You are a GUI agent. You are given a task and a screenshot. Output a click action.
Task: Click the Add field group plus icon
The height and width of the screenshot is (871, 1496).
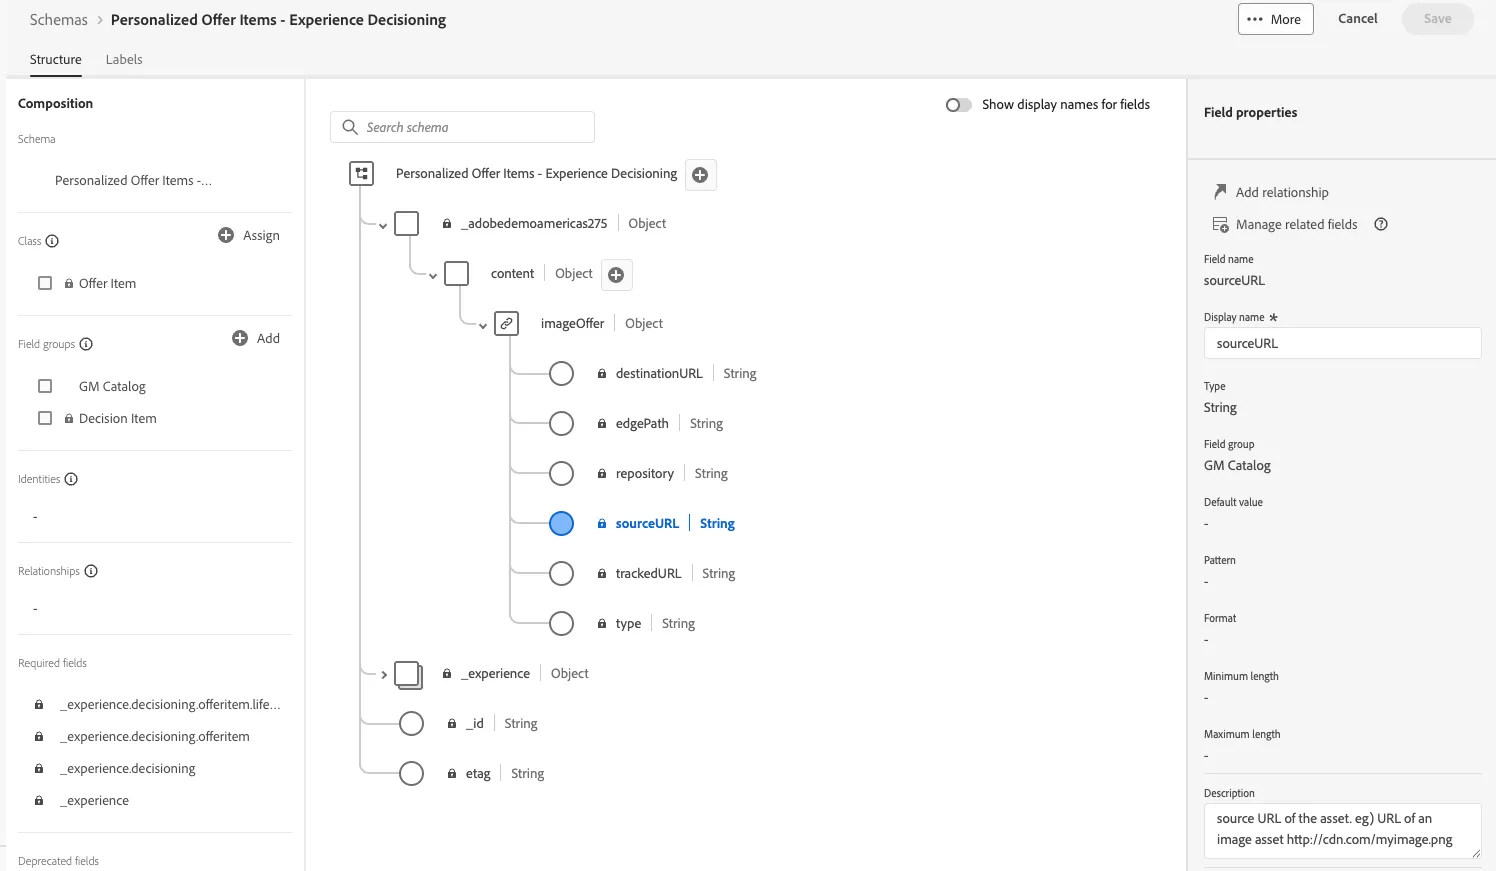240,338
